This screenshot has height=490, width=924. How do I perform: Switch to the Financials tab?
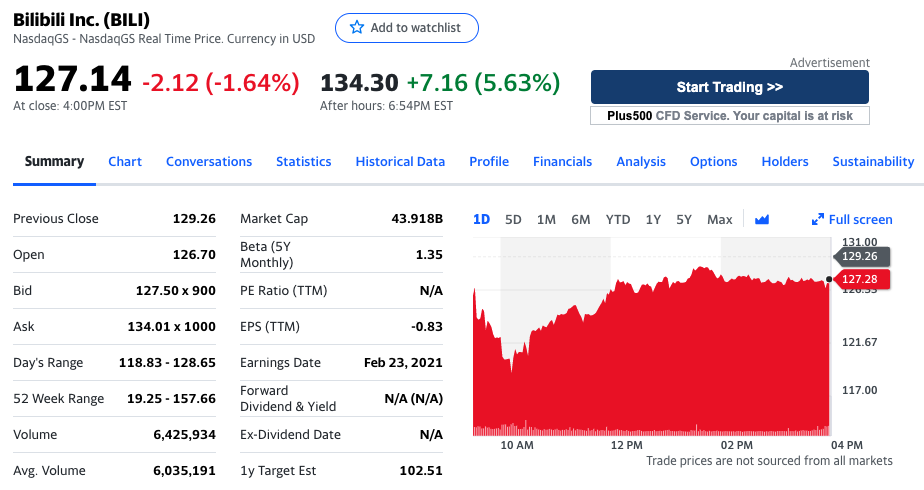click(563, 161)
